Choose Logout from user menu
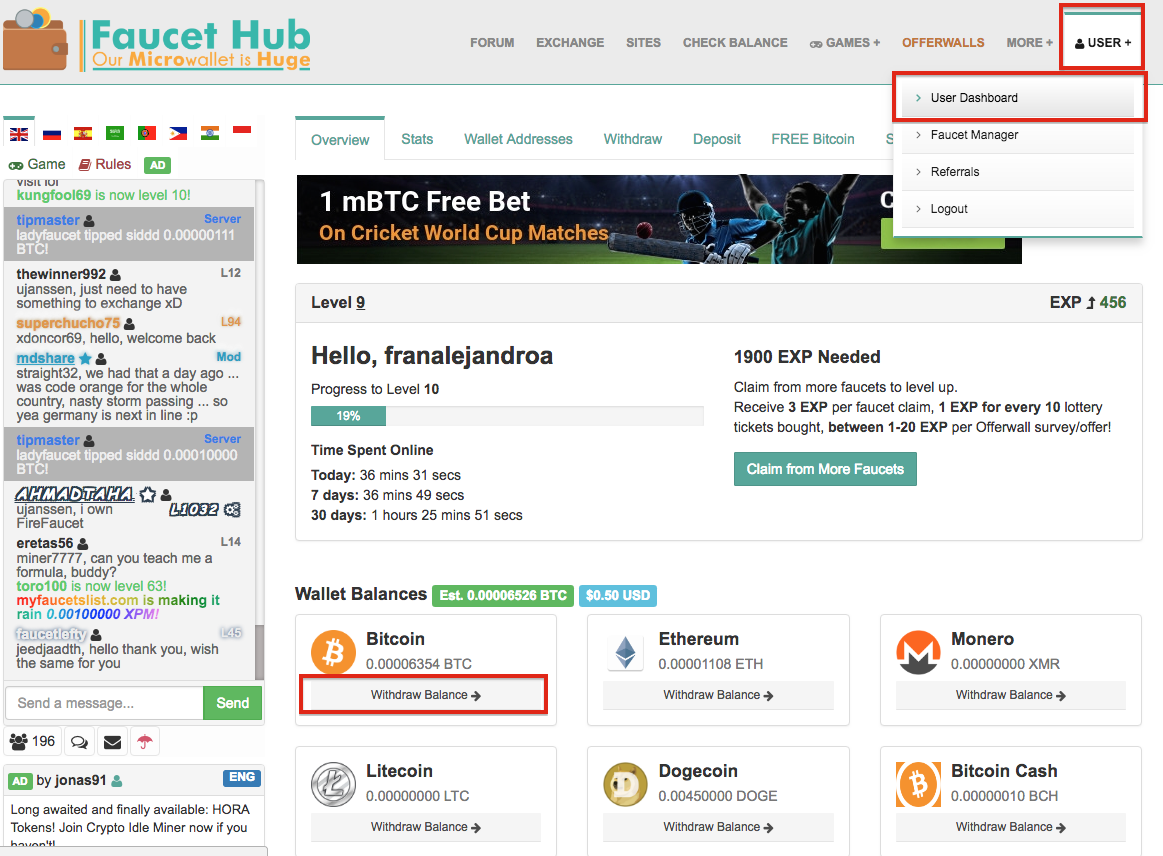This screenshot has height=856, width=1163. (x=1018, y=209)
